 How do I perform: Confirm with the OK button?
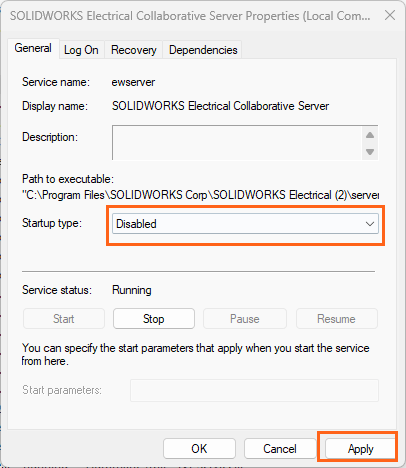tap(199, 449)
